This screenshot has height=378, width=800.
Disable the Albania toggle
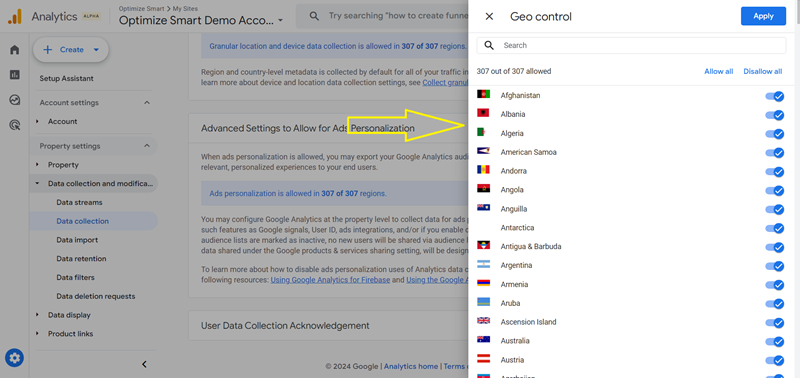(774, 115)
